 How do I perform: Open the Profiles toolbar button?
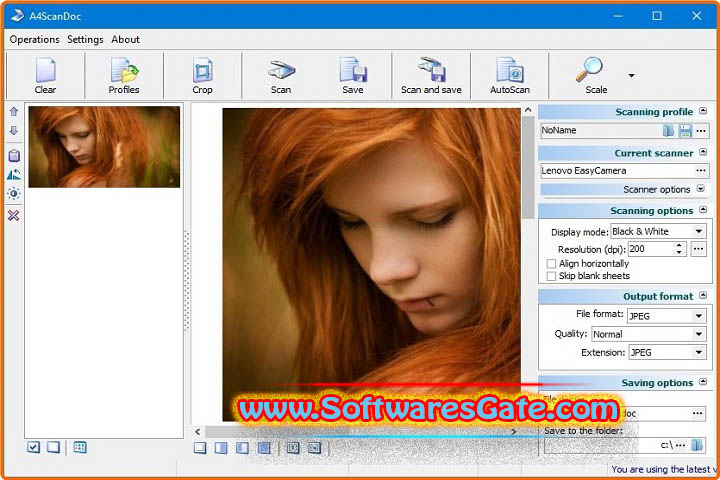click(124, 76)
